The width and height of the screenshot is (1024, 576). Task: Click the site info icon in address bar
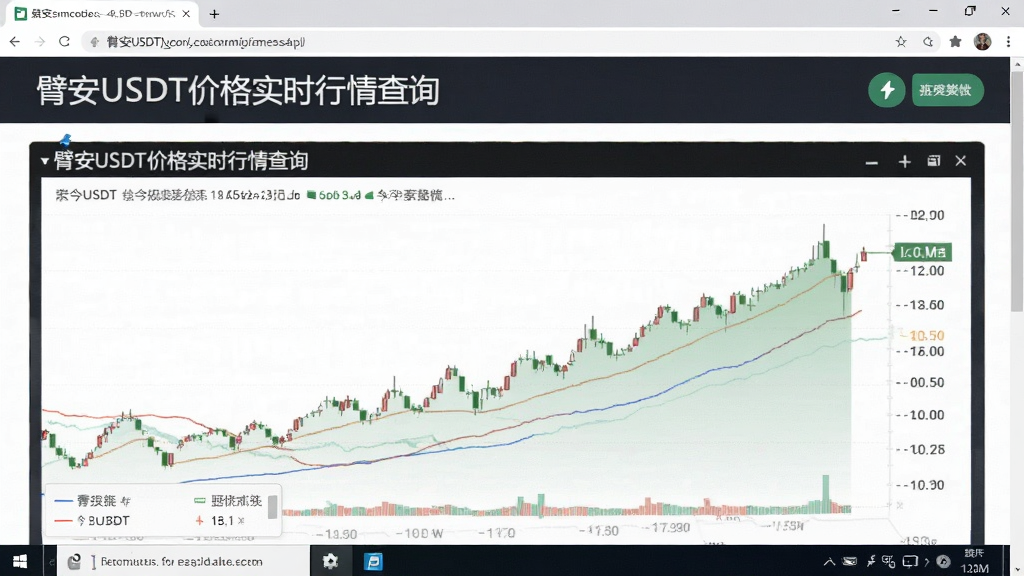click(95, 42)
